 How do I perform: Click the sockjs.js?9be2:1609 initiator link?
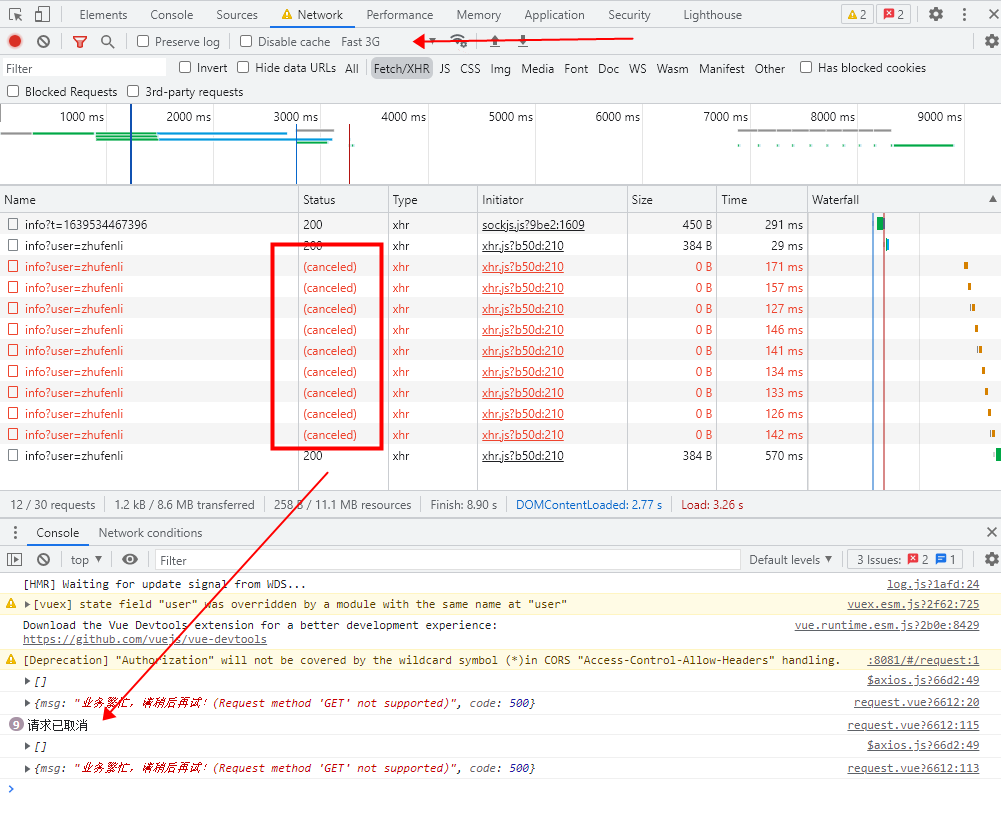tap(533, 225)
